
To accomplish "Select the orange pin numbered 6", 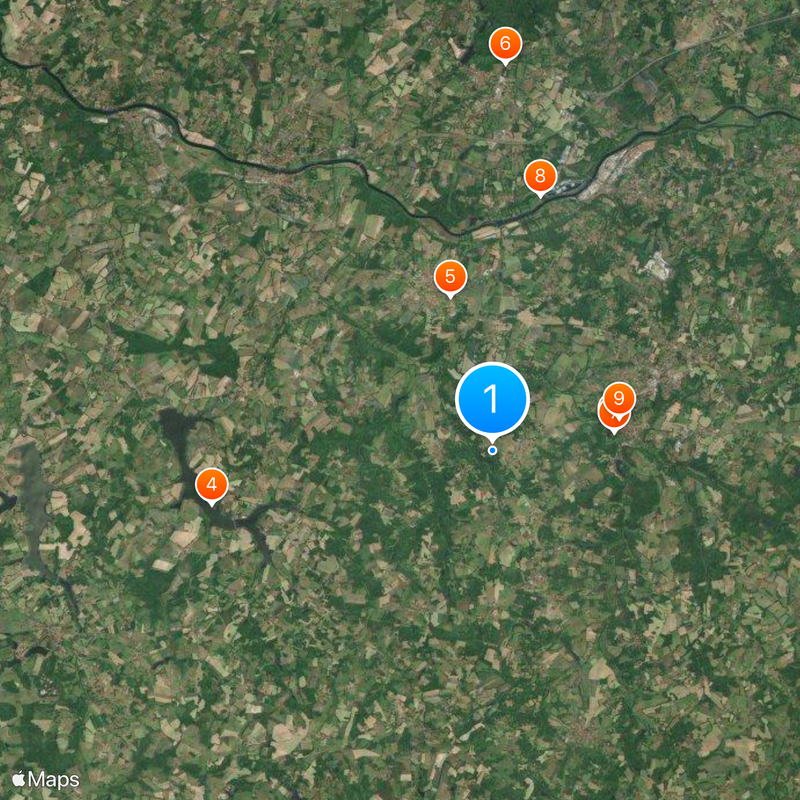I will [x=505, y=44].
